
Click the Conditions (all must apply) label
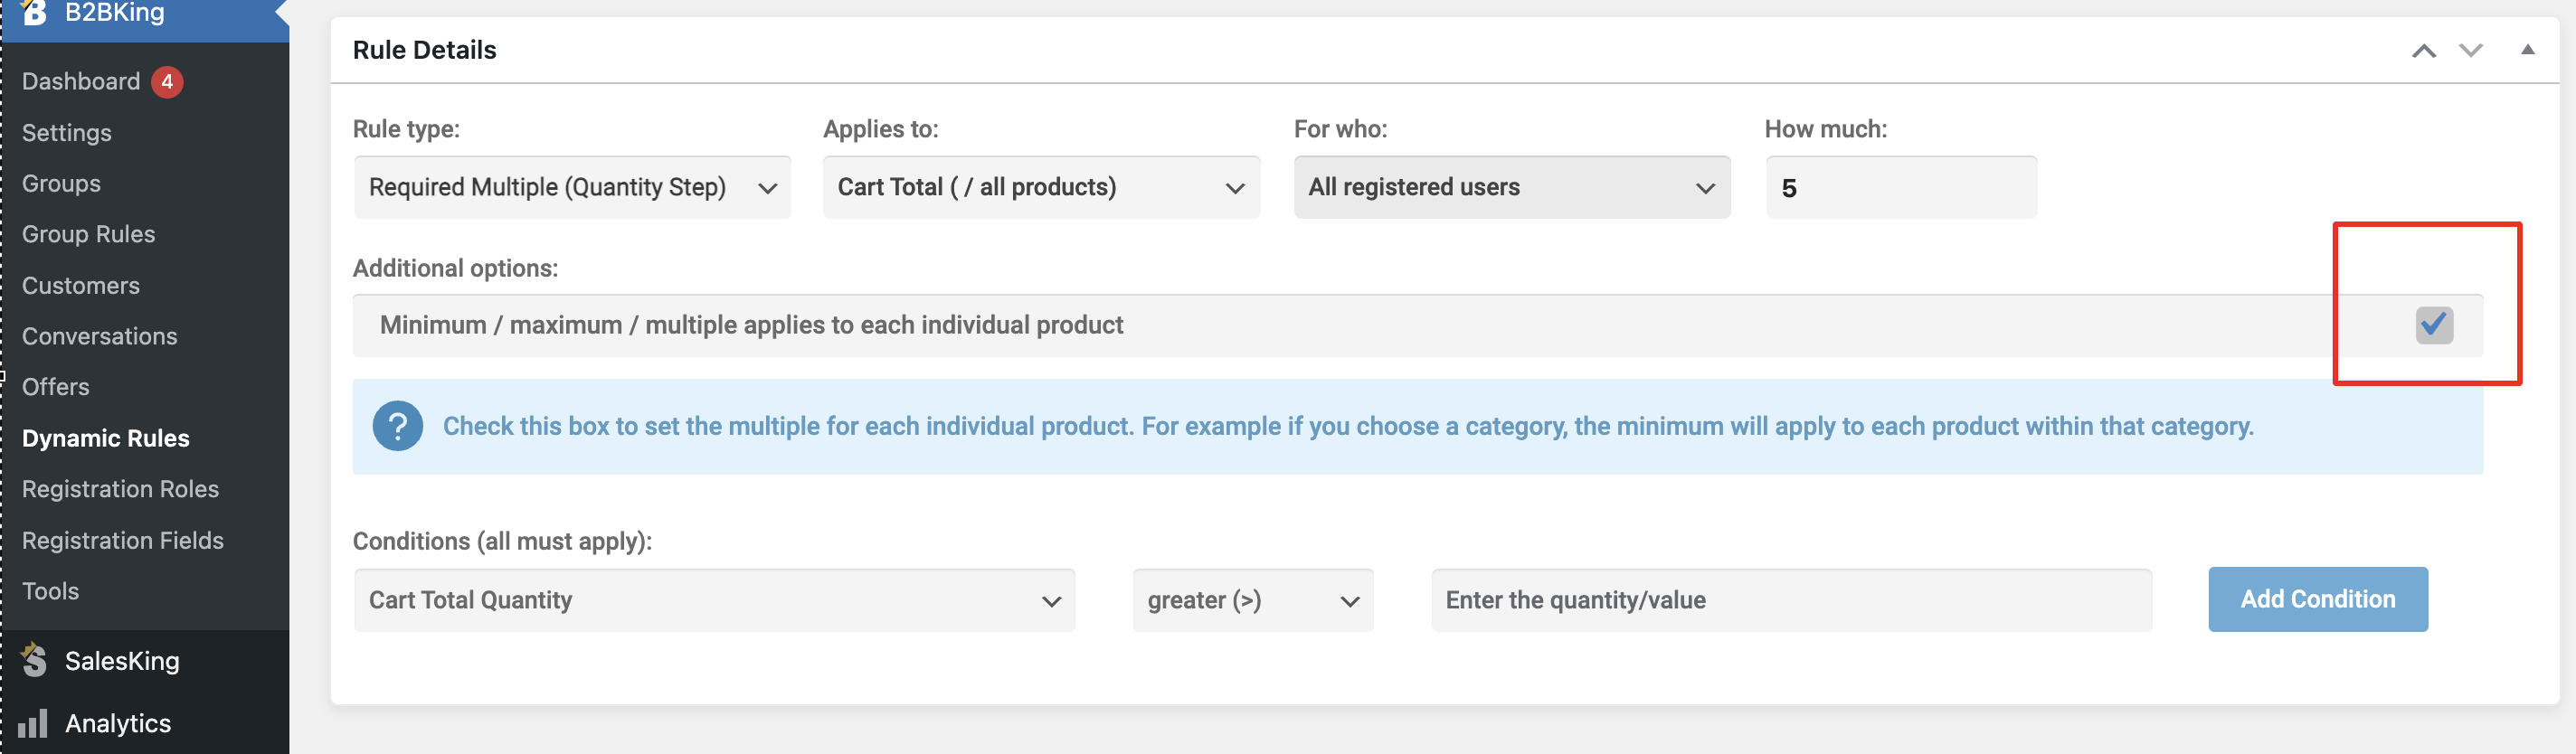point(502,541)
